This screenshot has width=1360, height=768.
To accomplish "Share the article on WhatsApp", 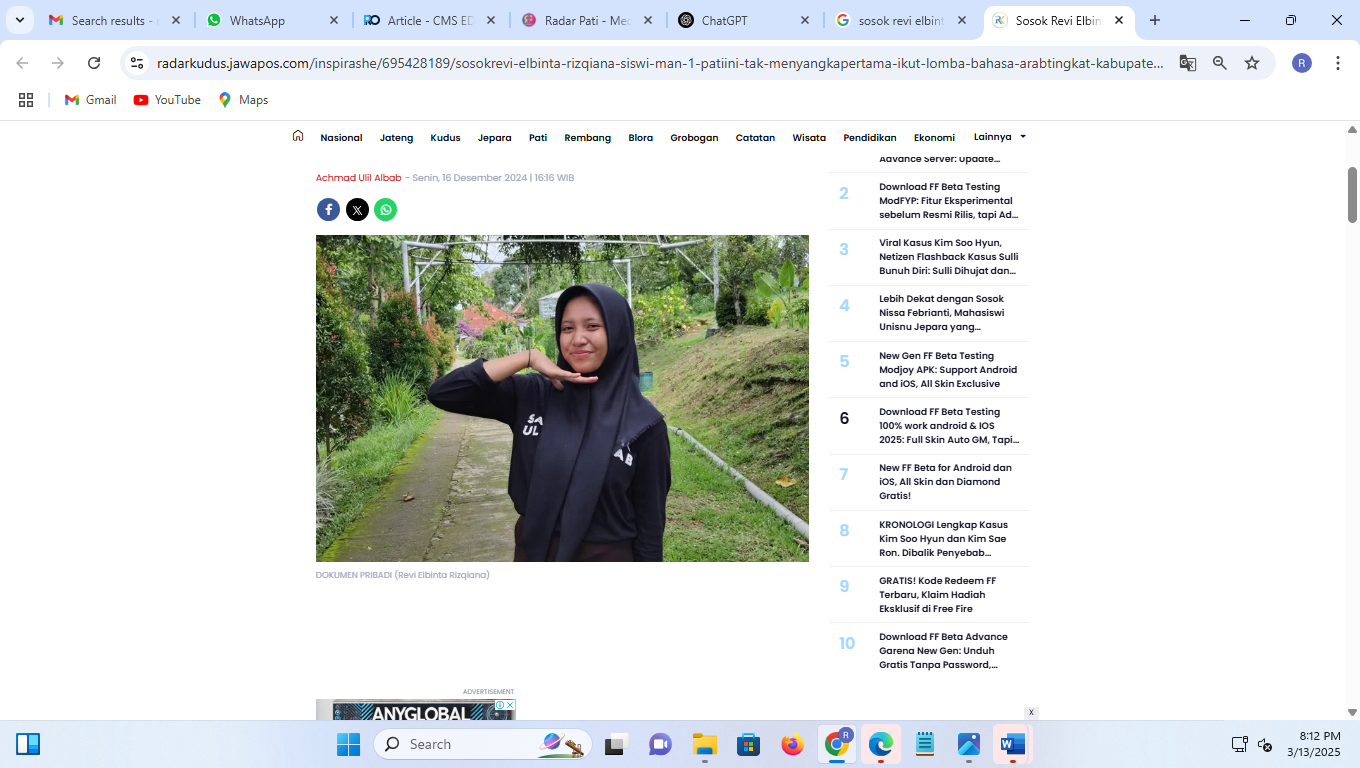I will coord(385,209).
